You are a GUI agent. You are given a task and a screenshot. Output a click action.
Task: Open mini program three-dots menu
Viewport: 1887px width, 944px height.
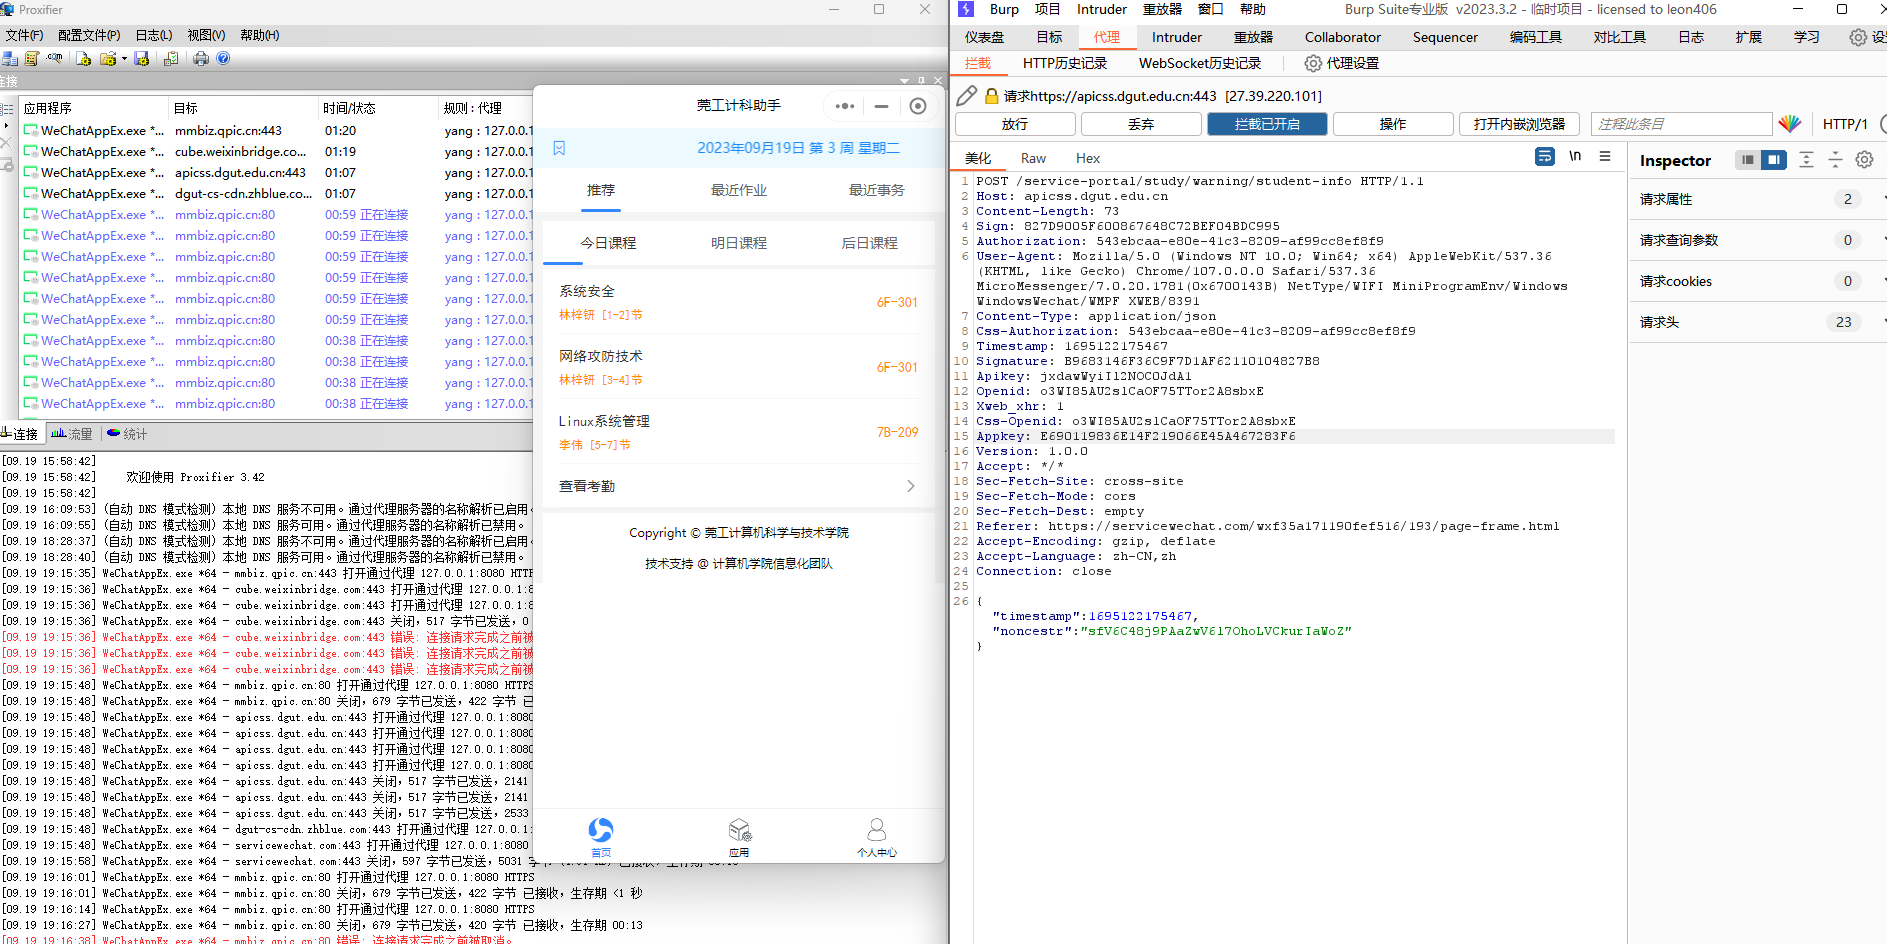coord(845,106)
